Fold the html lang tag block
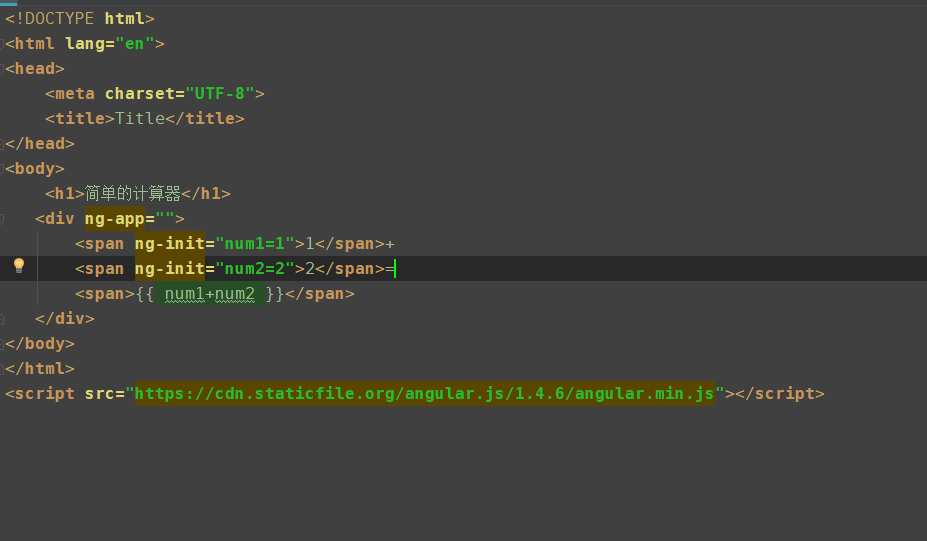This screenshot has height=541, width=927. (x=2, y=44)
